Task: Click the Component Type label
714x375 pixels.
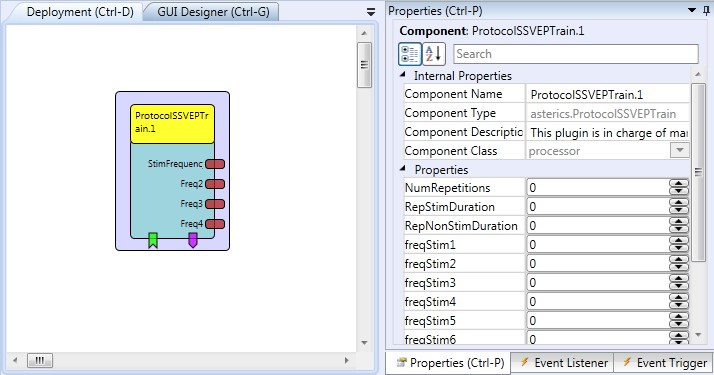Action: [x=450, y=113]
